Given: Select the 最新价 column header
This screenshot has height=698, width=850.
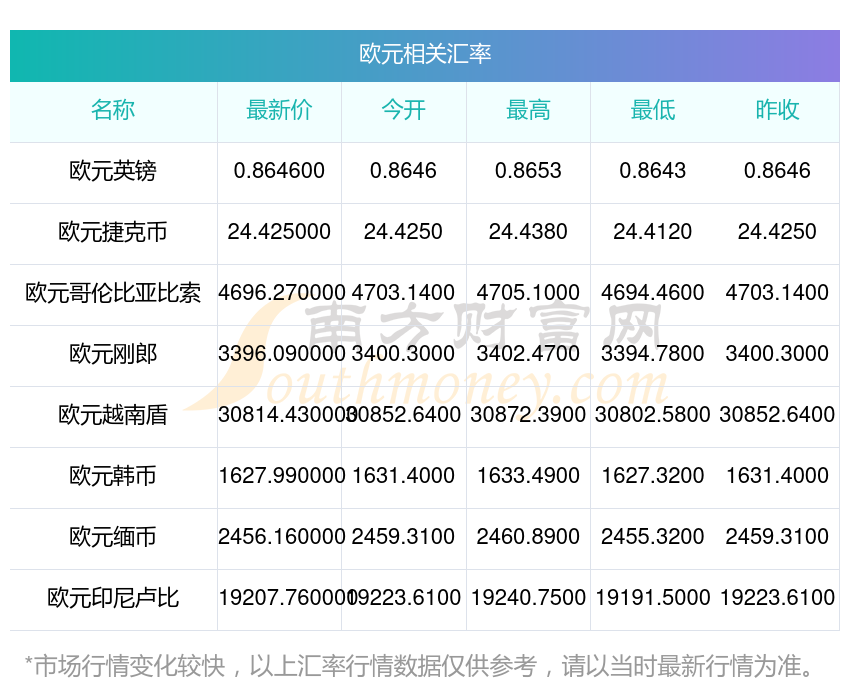Looking at the screenshot, I should [279, 110].
